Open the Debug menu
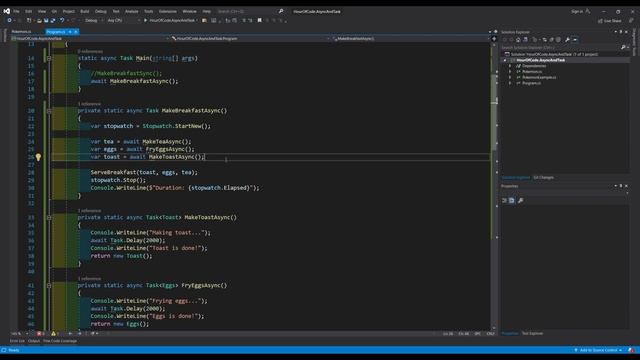640x360 pixels. (x=101, y=11)
